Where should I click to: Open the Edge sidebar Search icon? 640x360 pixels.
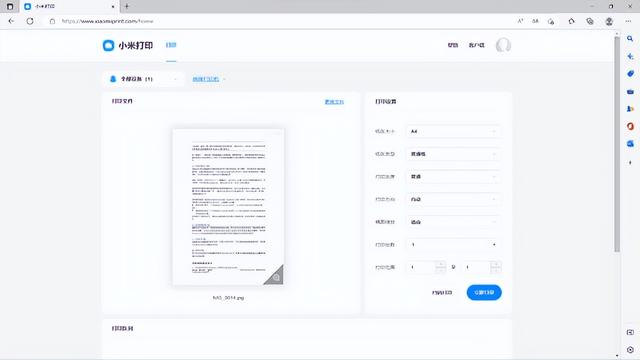(x=630, y=39)
